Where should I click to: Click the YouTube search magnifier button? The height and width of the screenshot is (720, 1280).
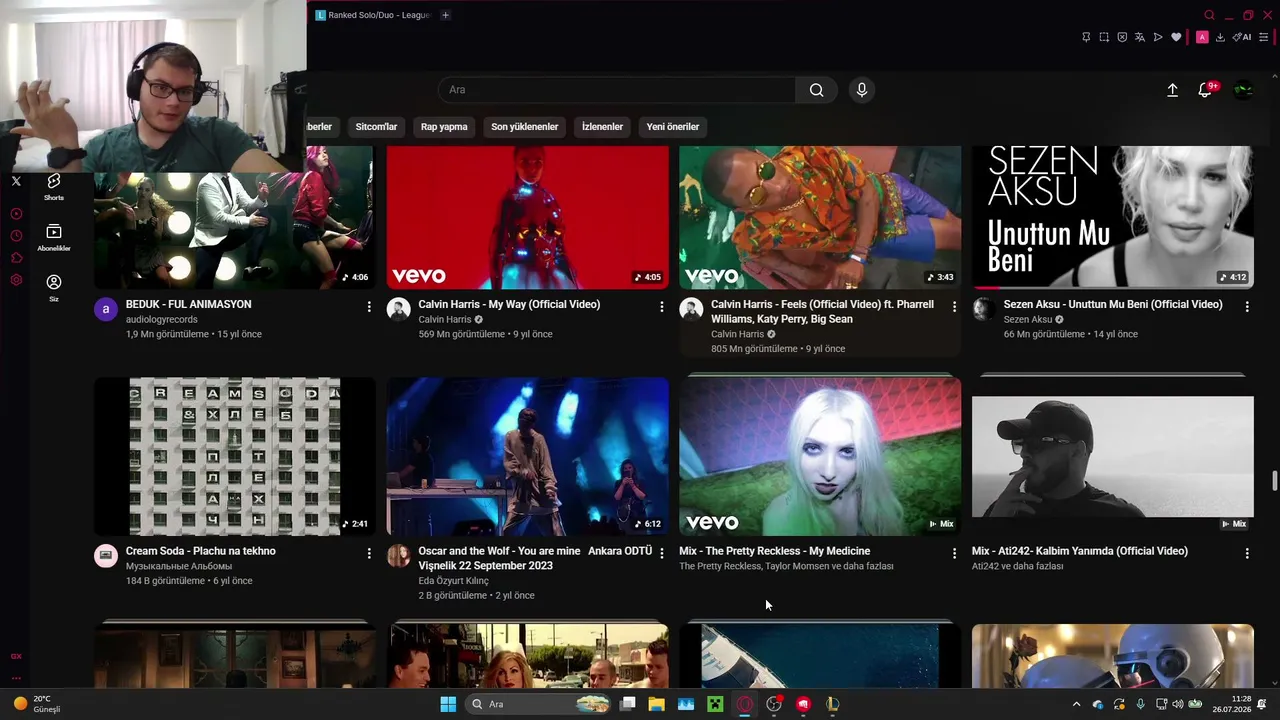tap(817, 90)
